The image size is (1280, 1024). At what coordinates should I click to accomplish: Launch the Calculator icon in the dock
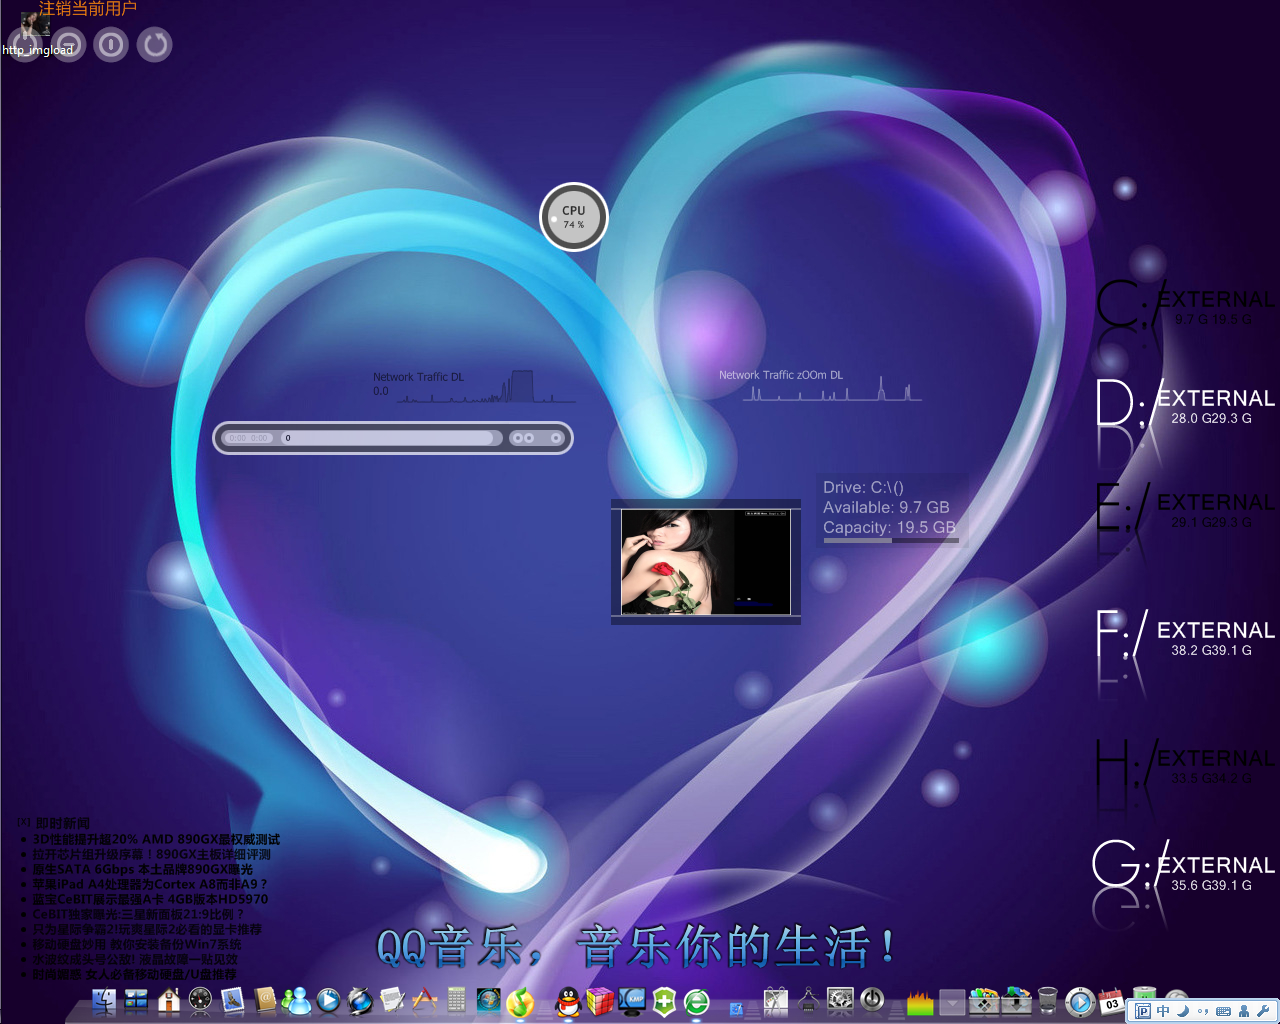click(x=456, y=1001)
